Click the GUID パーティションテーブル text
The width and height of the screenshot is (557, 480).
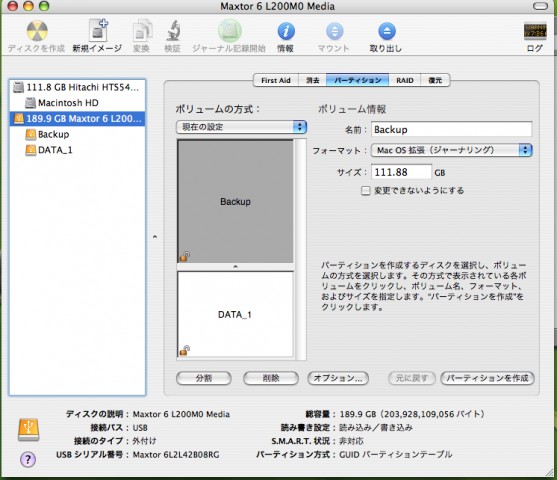(395, 454)
